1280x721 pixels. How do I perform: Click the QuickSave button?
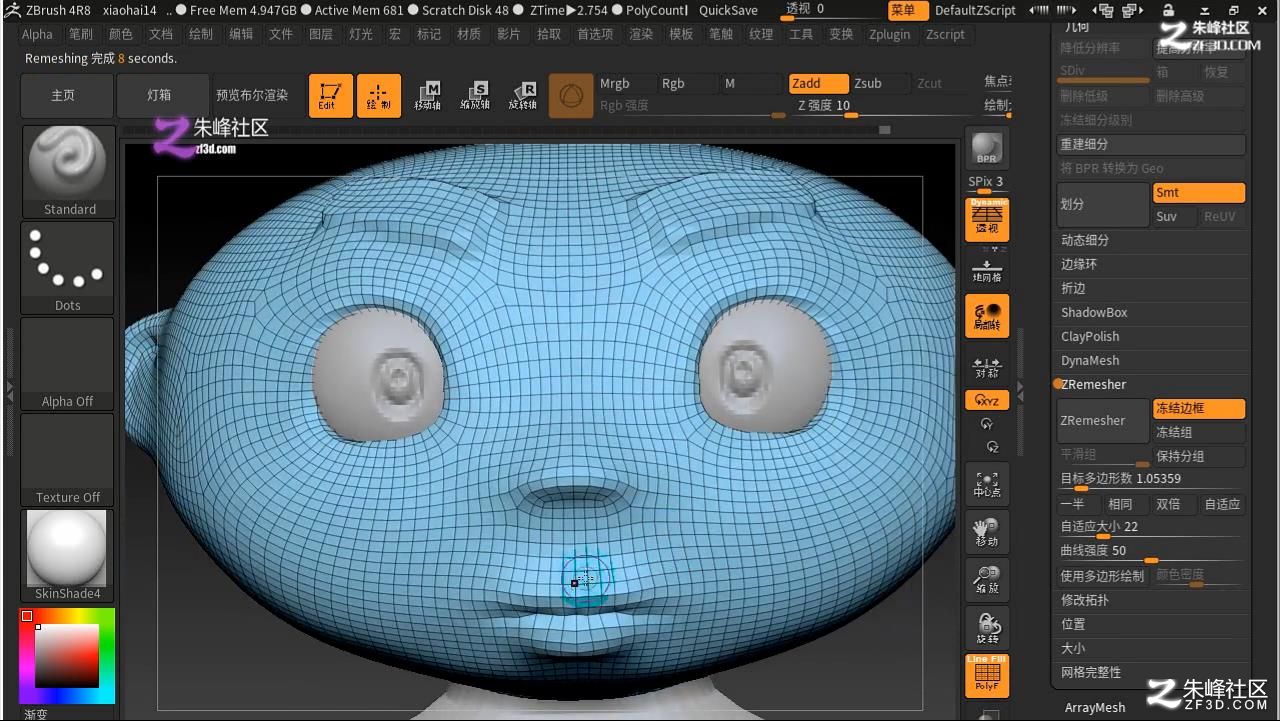click(728, 10)
